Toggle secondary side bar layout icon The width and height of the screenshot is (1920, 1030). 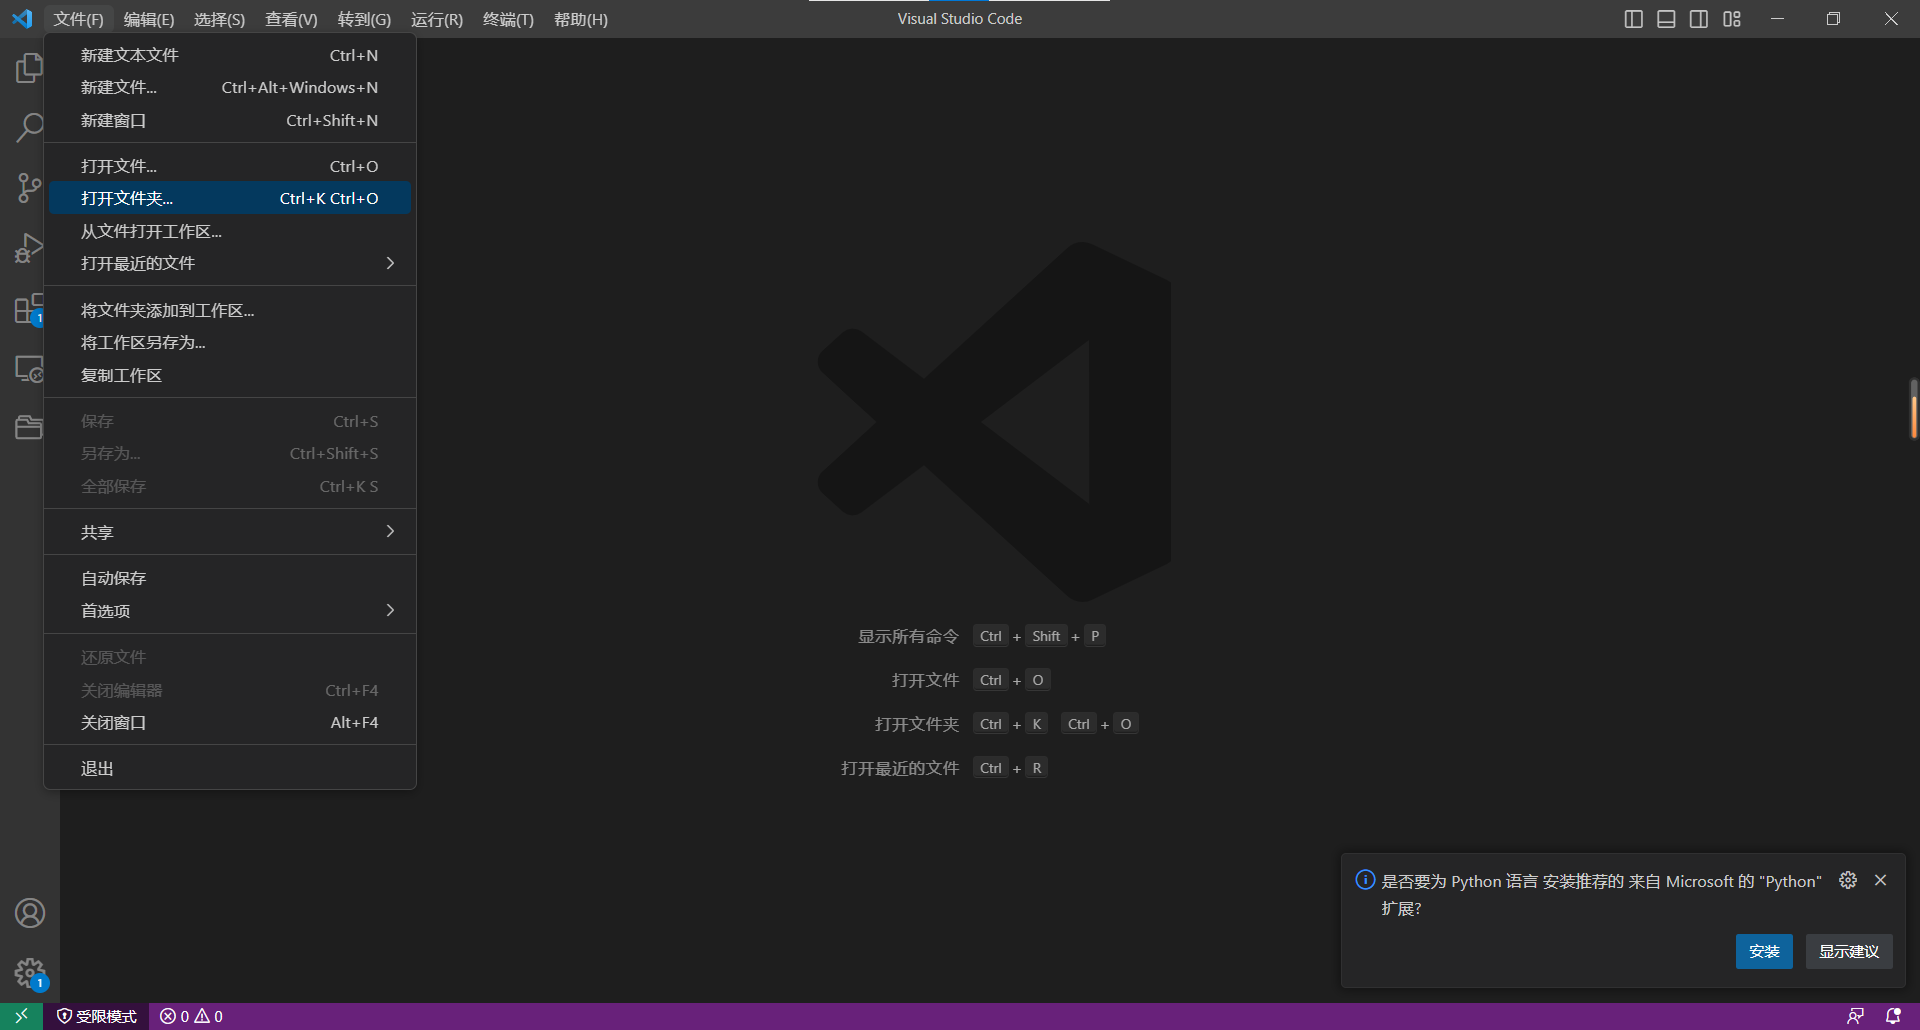(1699, 19)
